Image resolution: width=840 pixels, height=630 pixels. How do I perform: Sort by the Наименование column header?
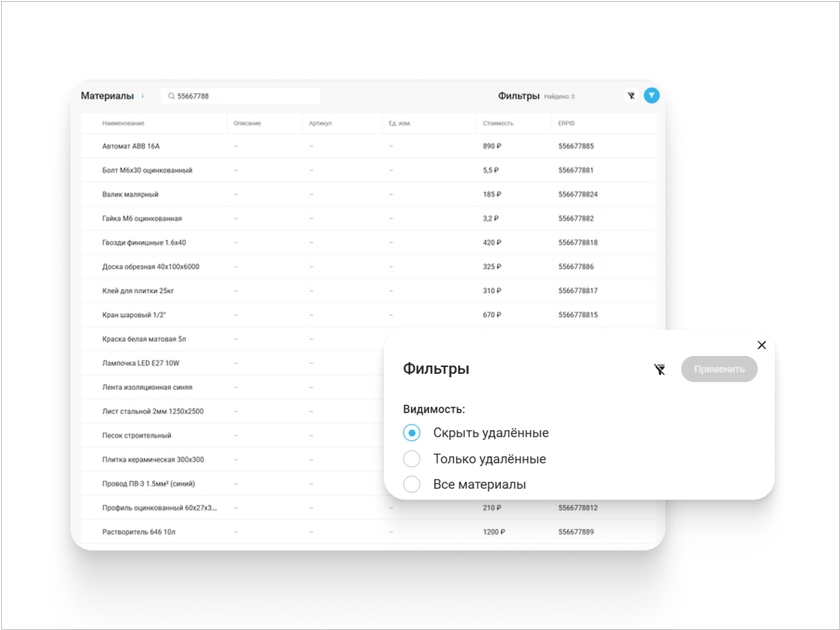123,123
